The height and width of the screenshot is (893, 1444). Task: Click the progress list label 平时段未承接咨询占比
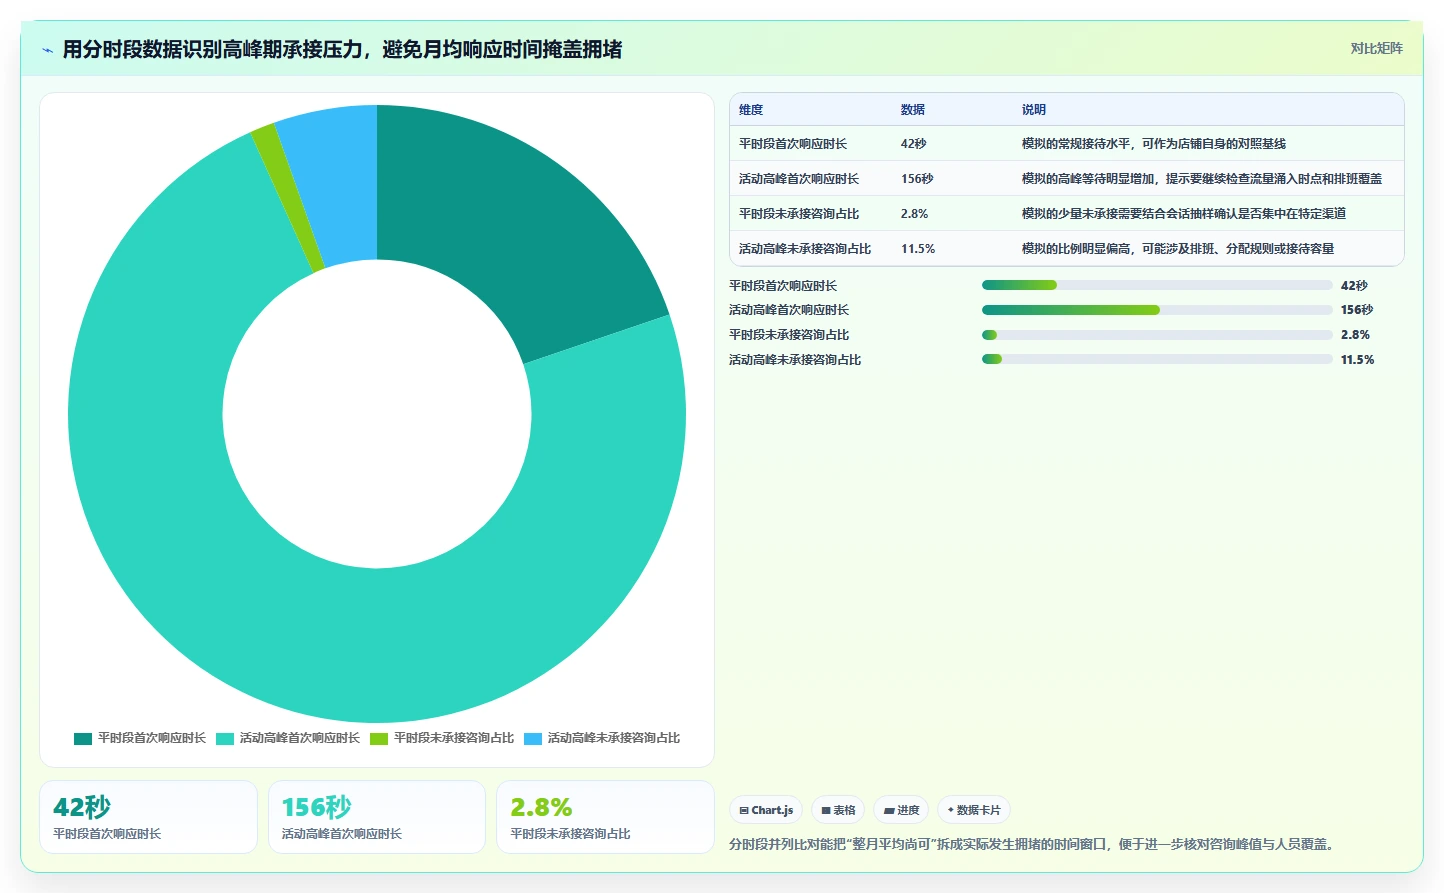click(789, 335)
